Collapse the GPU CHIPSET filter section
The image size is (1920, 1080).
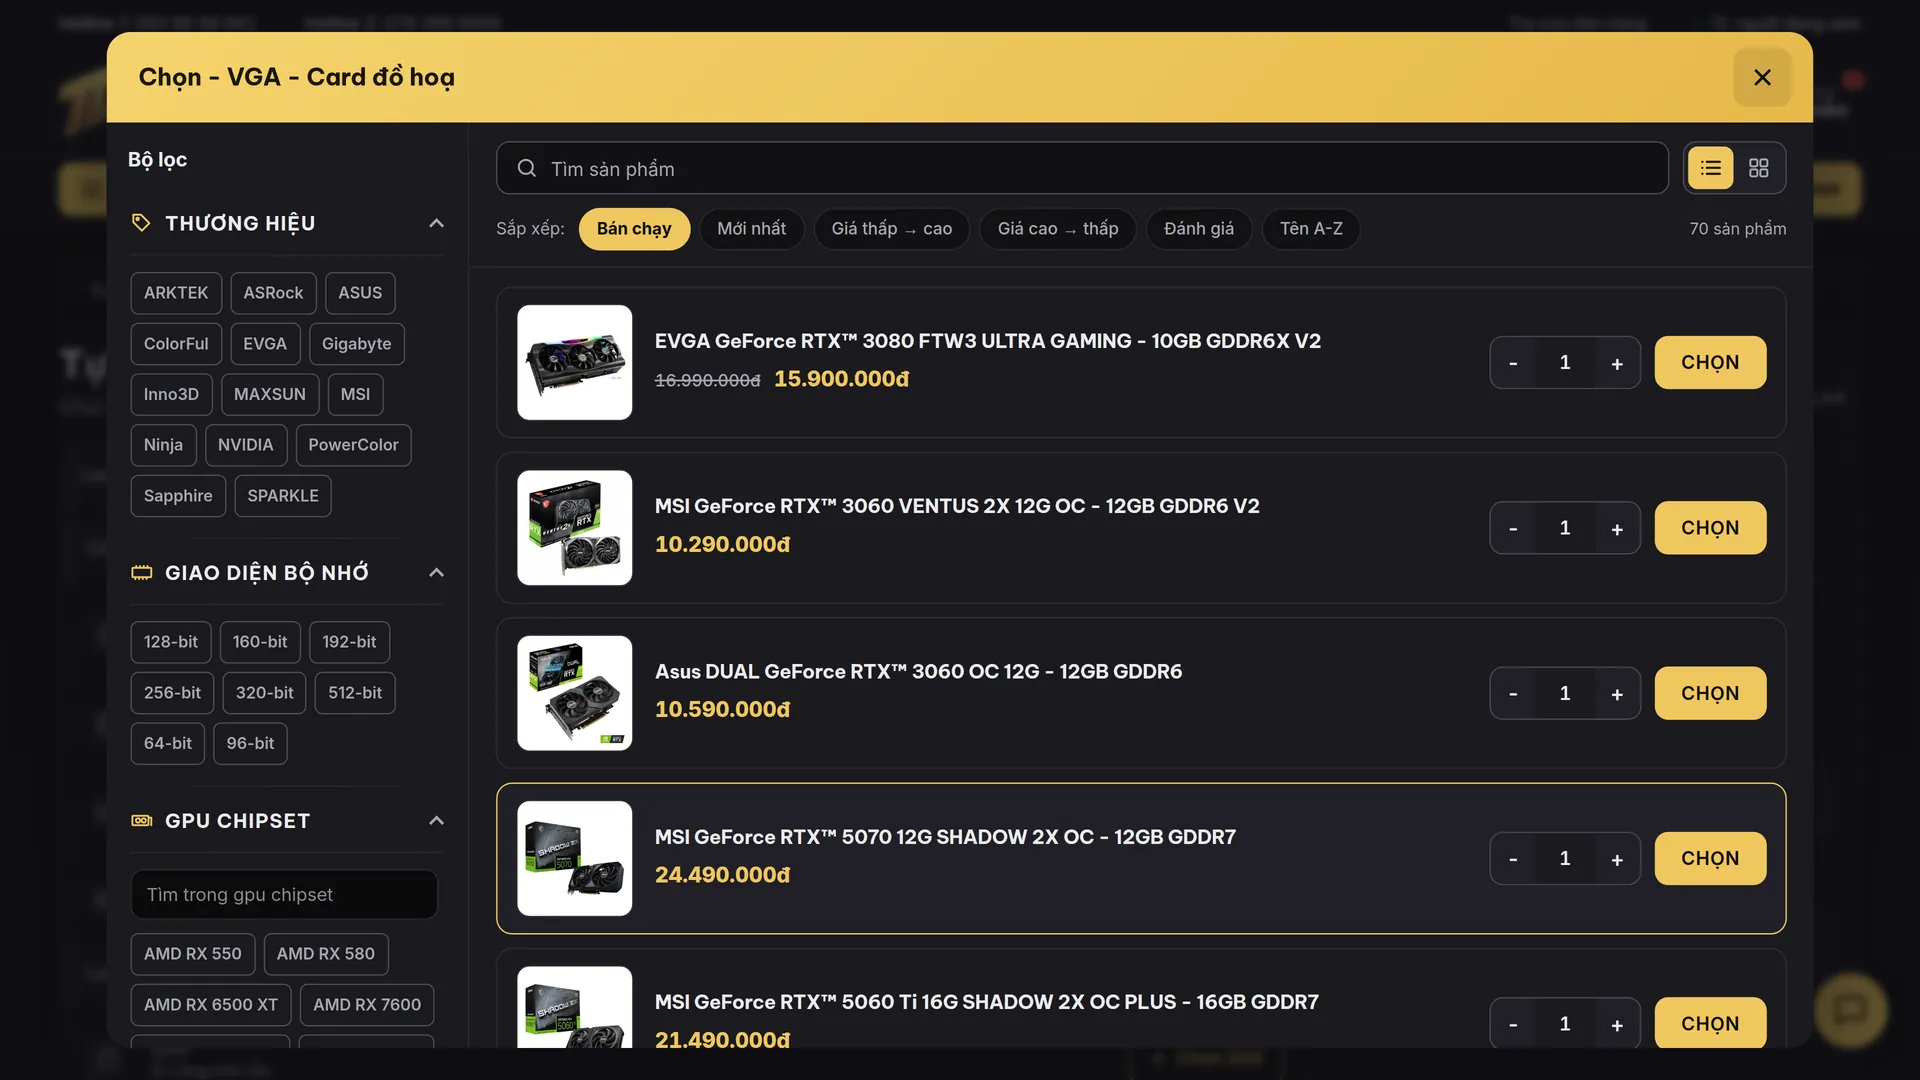(436, 821)
